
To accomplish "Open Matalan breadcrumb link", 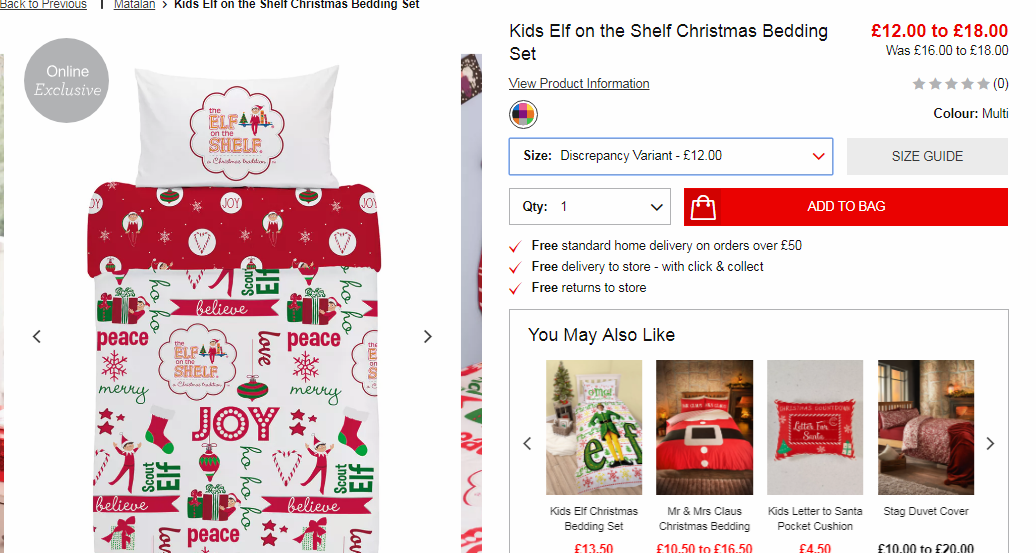I will click(134, 5).
